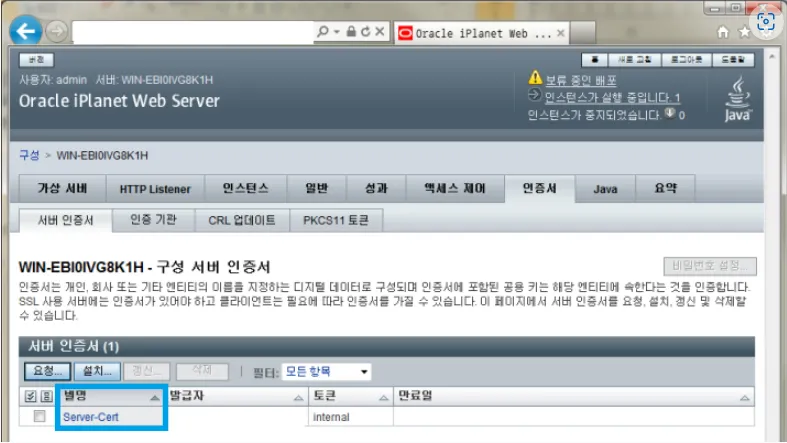This screenshot has width=787, height=443.
Task: Go back with the browser back arrow
Action: point(26,32)
